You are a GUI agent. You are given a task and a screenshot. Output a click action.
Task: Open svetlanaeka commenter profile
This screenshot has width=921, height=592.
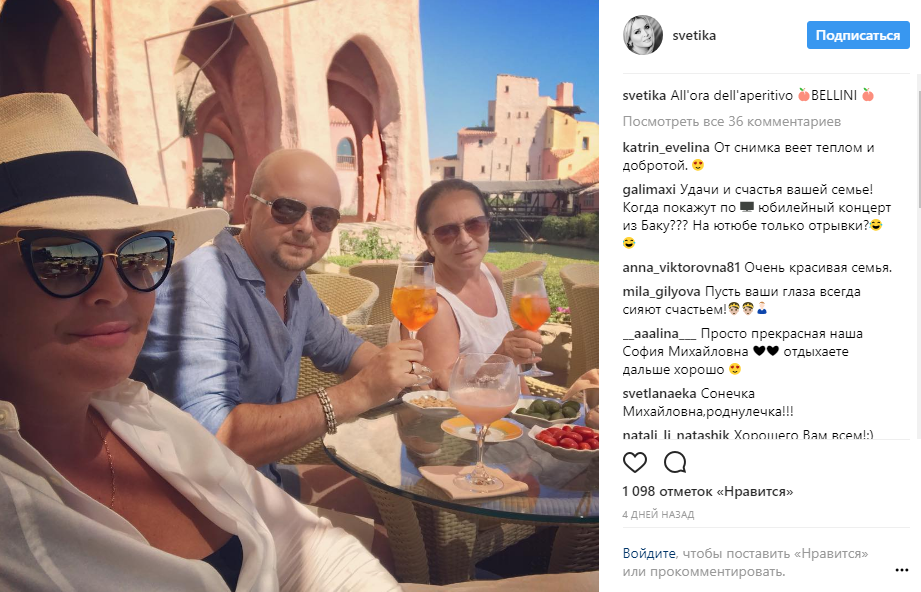pyautogui.click(x=659, y=393)
